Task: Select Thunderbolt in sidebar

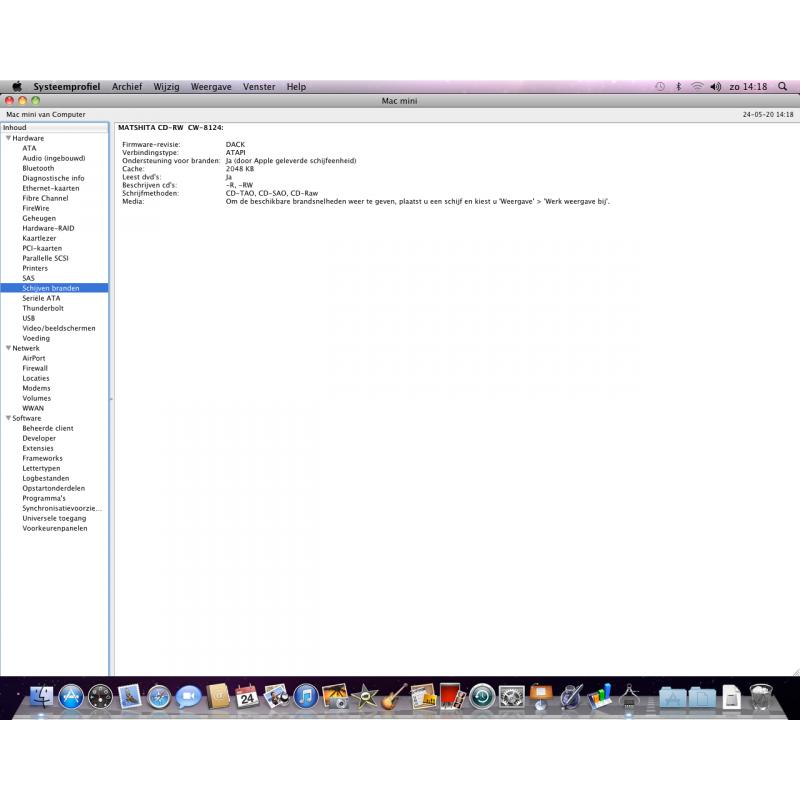Action: tap(43, 308)
